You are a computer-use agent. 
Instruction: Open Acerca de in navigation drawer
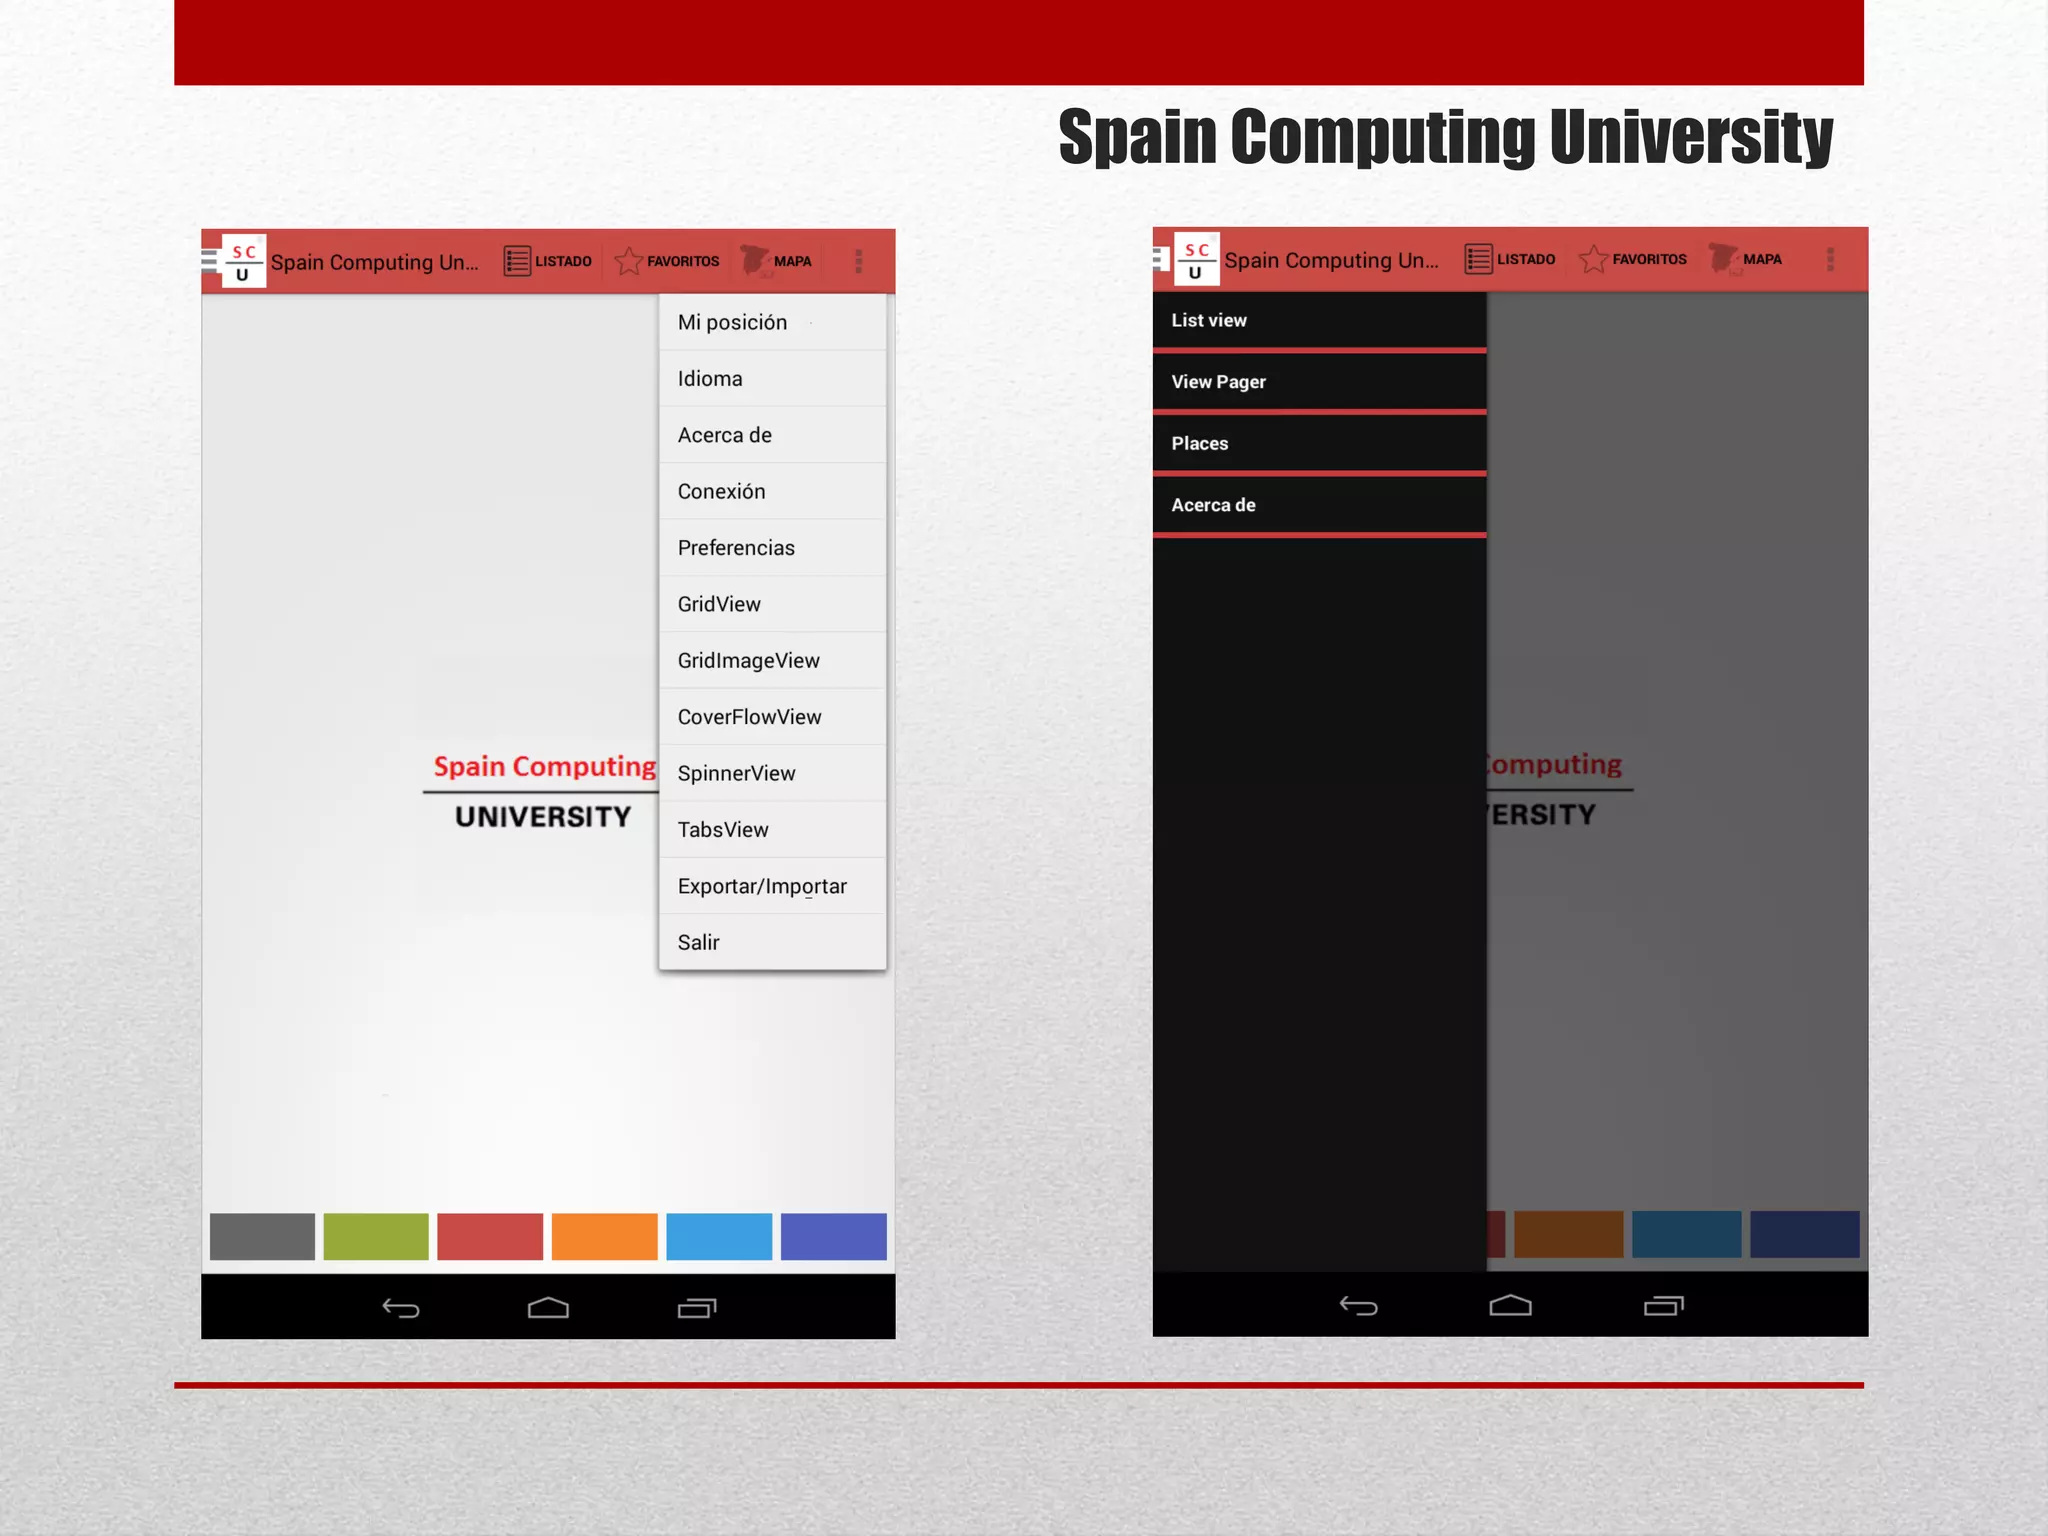(x=1319, y=505)
